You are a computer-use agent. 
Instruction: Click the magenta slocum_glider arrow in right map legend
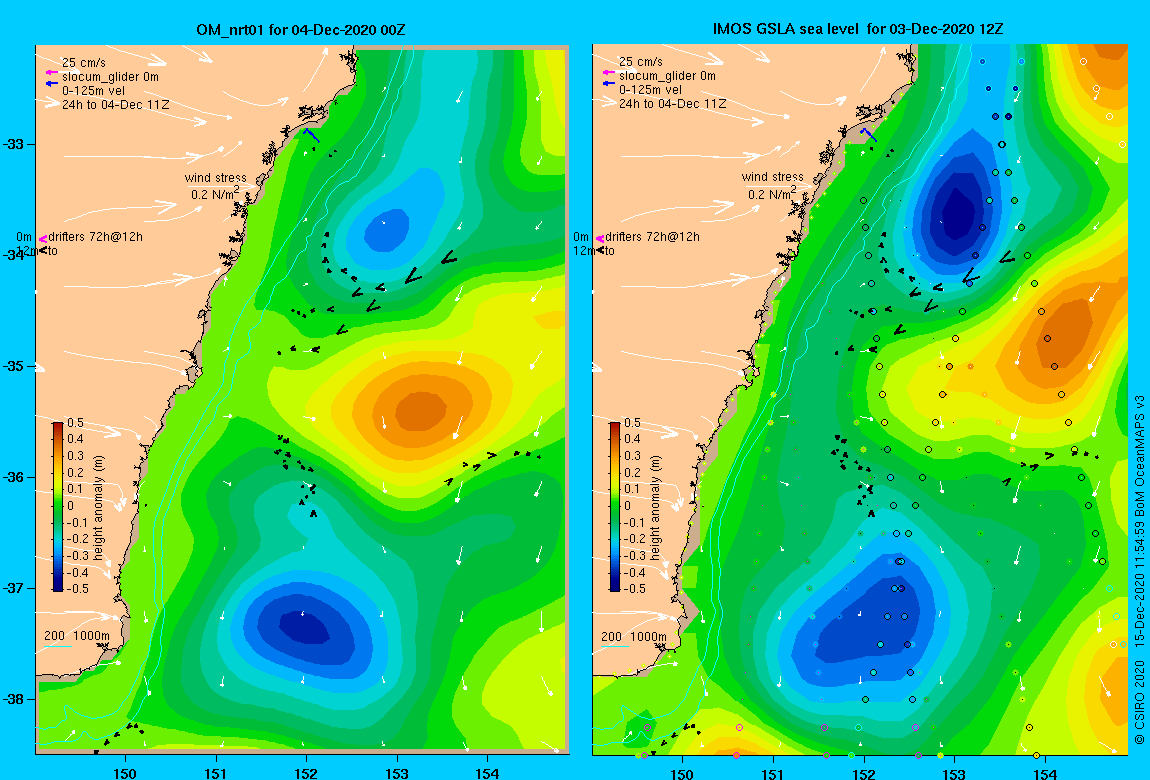point(608,73)
